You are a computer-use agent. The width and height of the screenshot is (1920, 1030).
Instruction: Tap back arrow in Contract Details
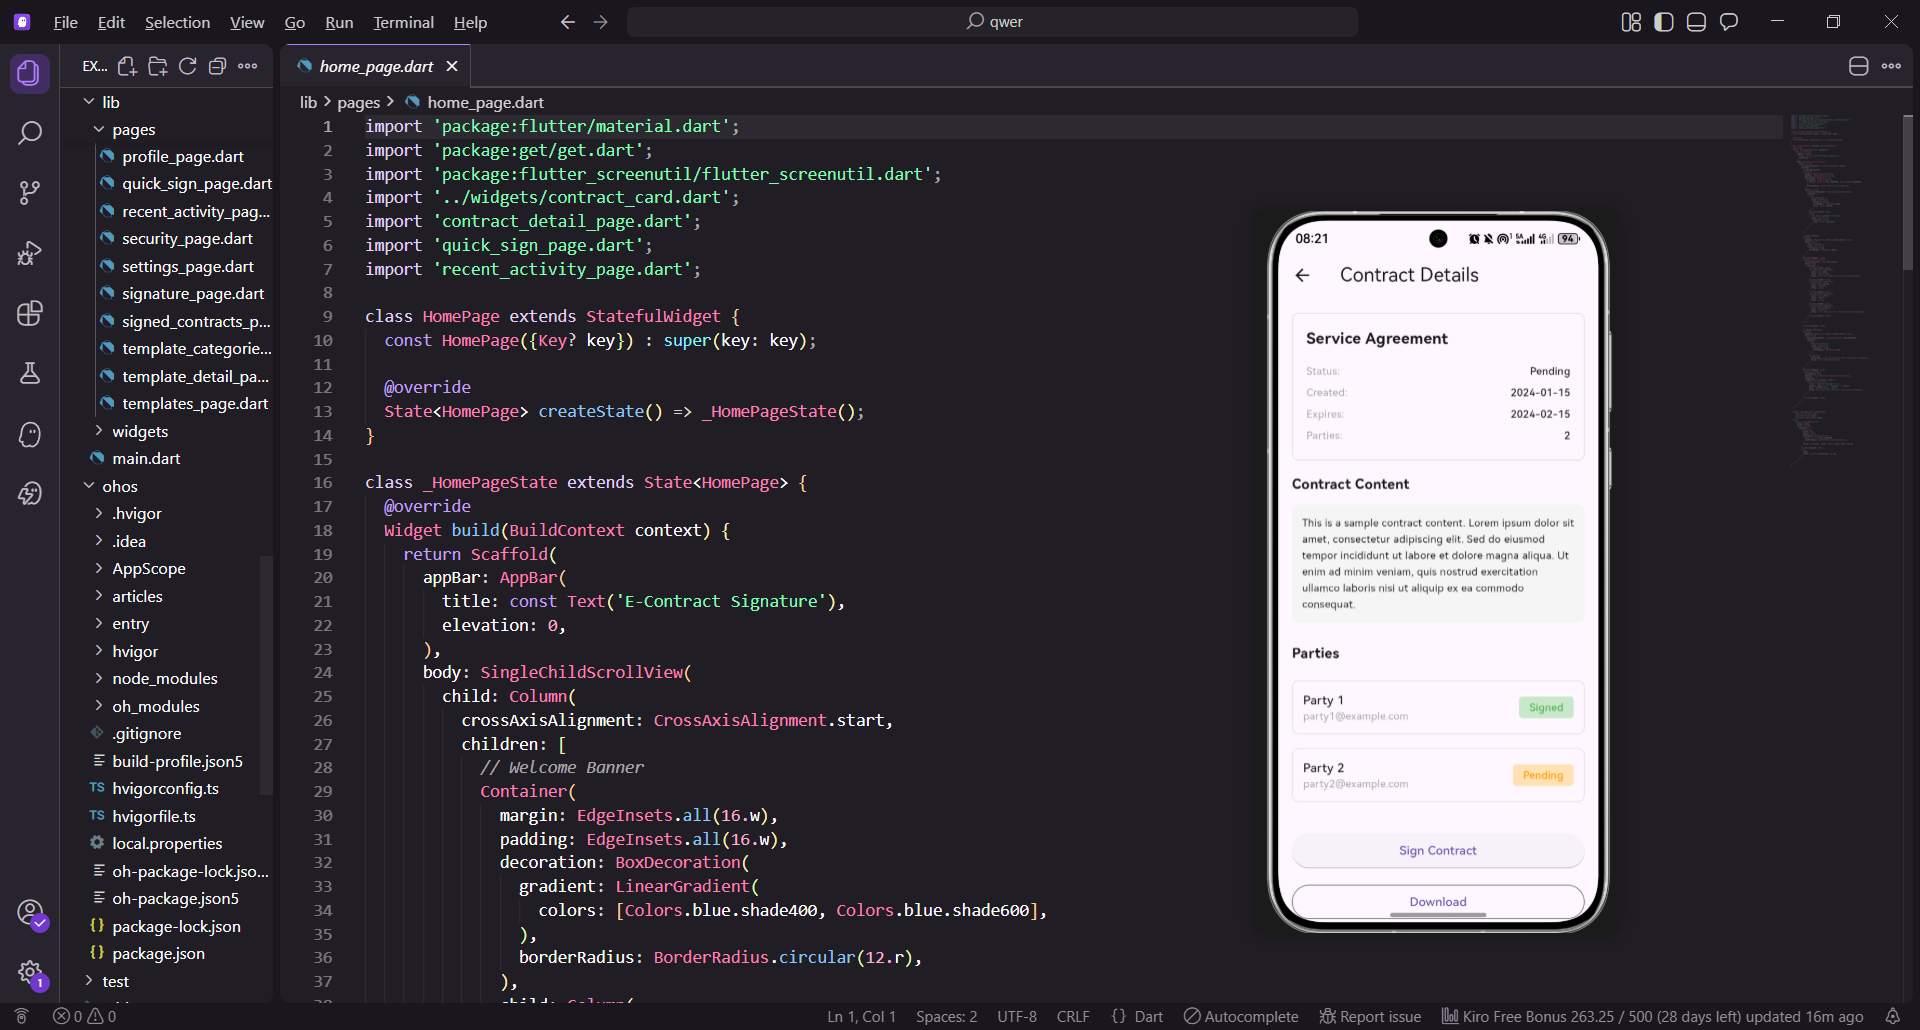coord(1302,275)
